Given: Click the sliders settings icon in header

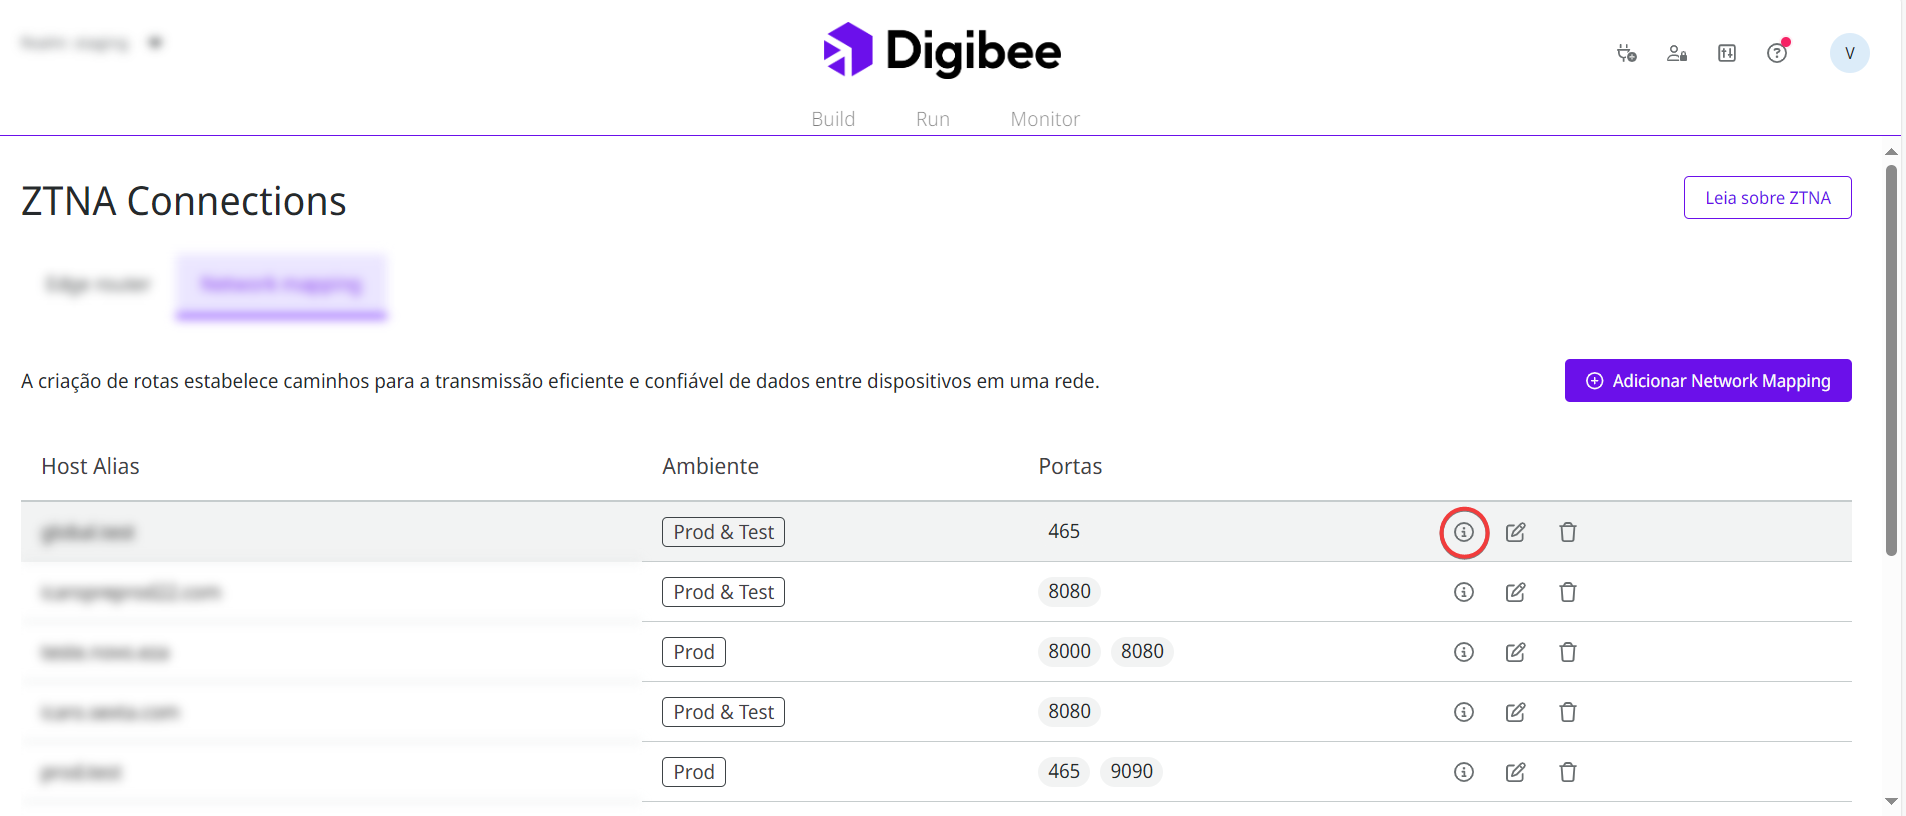Looking at the screenshot, I should click(1727, 53).
